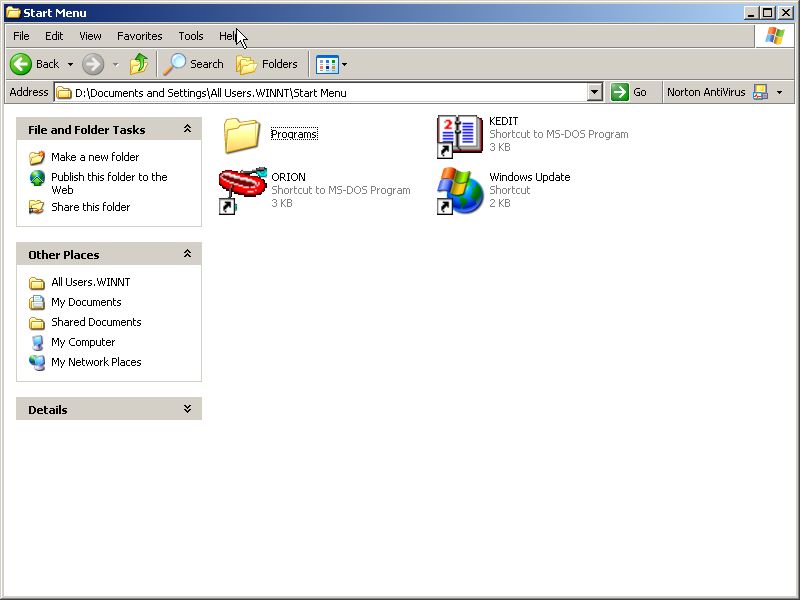Open the Favorites menu
800x600 pixels.
pyautogui.click(x=139, y=36)
